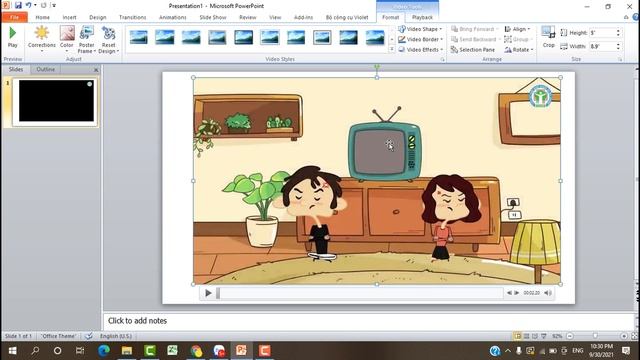The width and height of the screenshot is (640, 360).
Task: Switch to the Home tab
Action: click(42, 17)
